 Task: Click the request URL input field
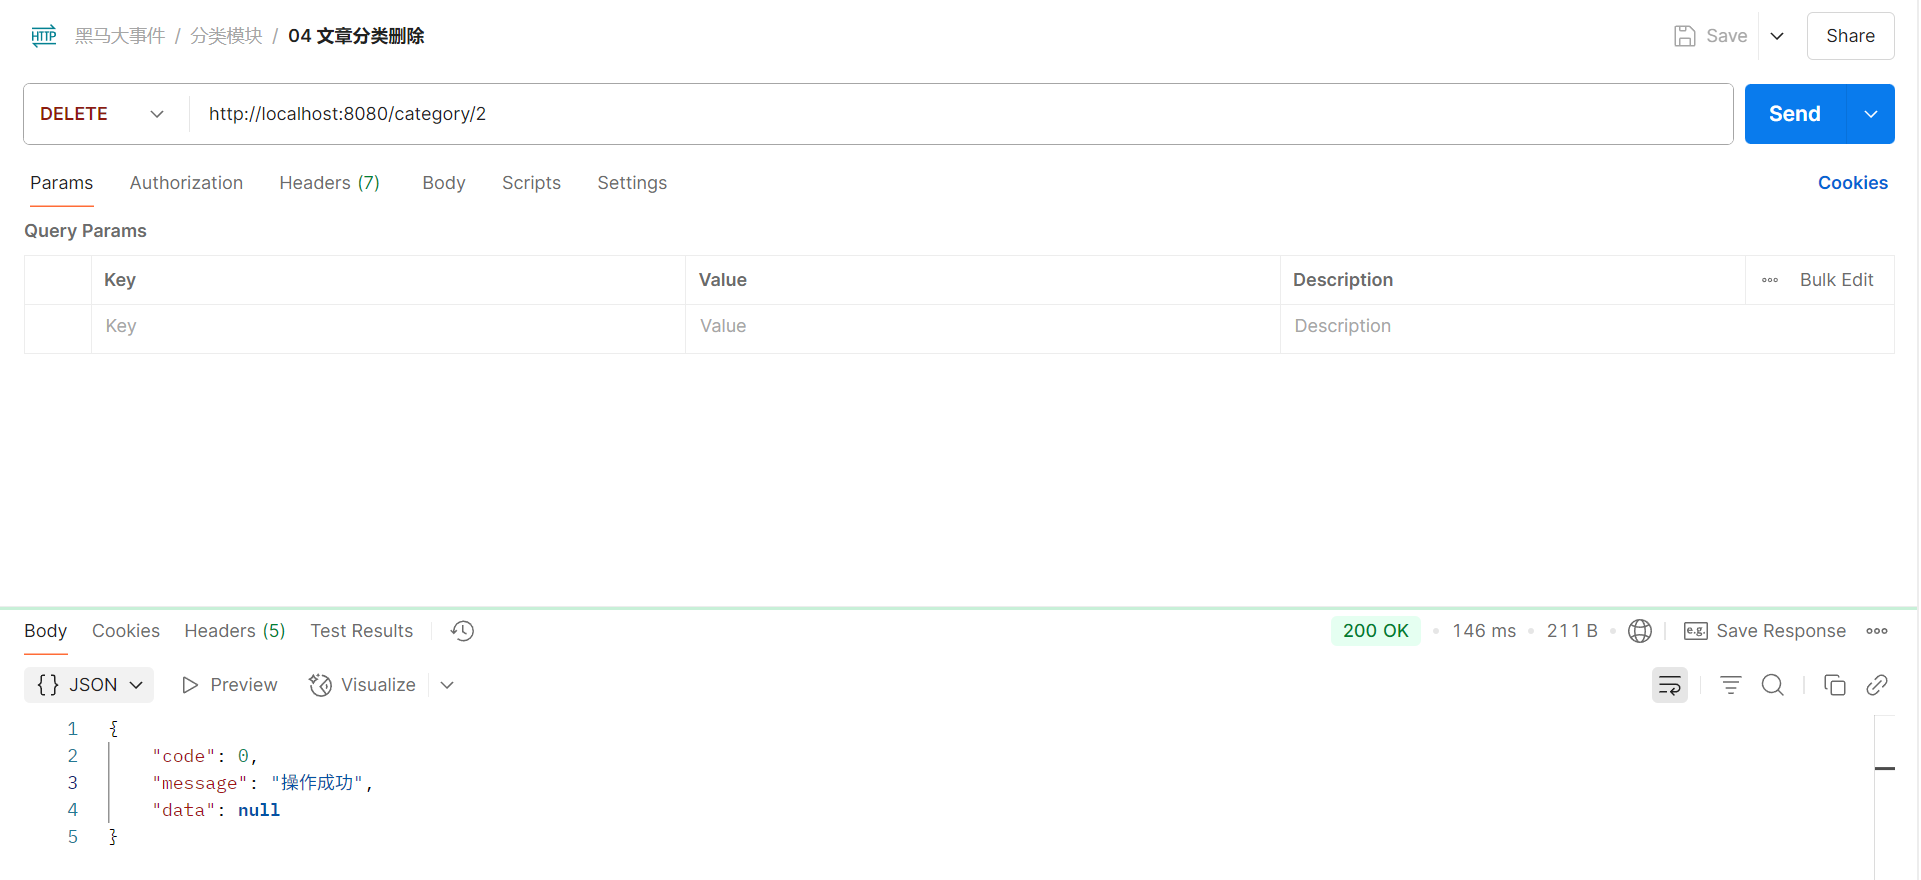[x=960, y=114]
